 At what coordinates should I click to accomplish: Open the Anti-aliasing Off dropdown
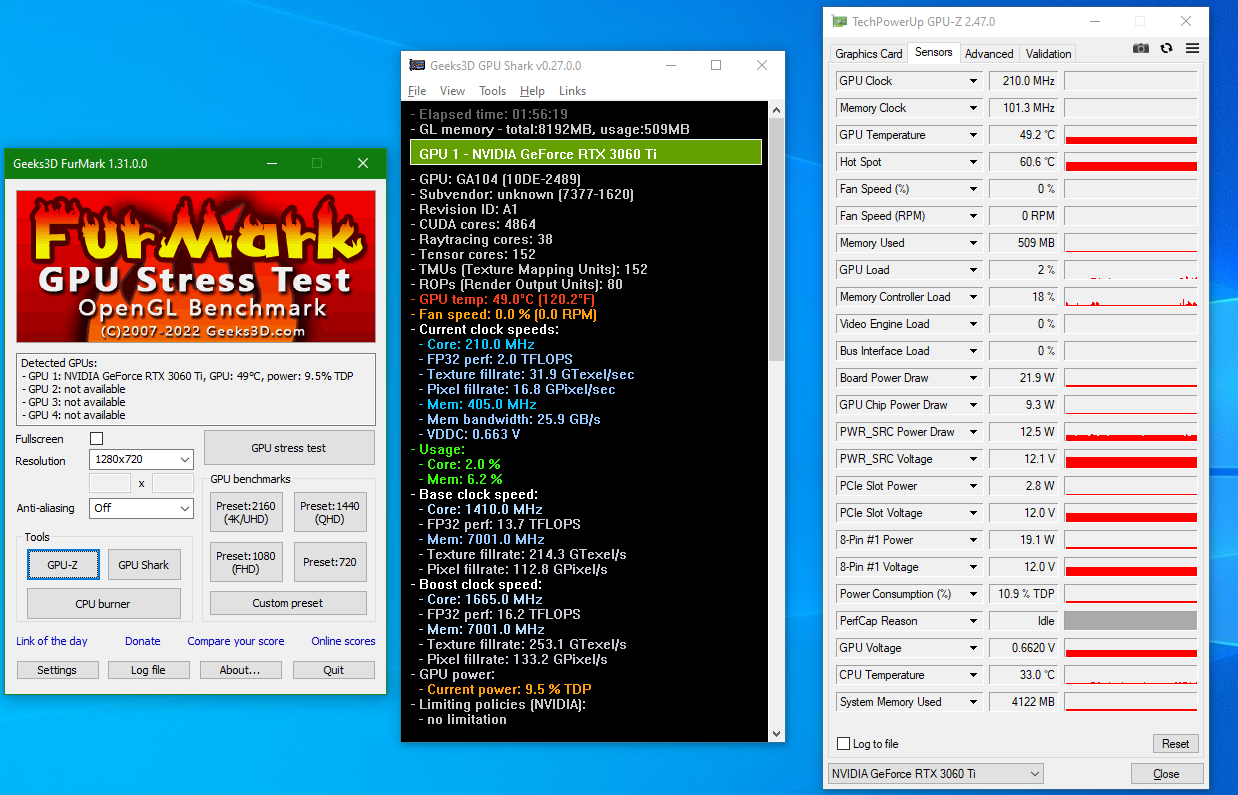pos(141,508)
